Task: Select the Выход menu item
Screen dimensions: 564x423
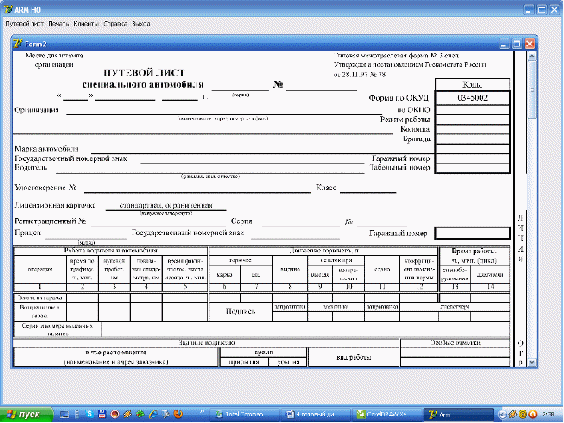Action: [x=141, y=24]
